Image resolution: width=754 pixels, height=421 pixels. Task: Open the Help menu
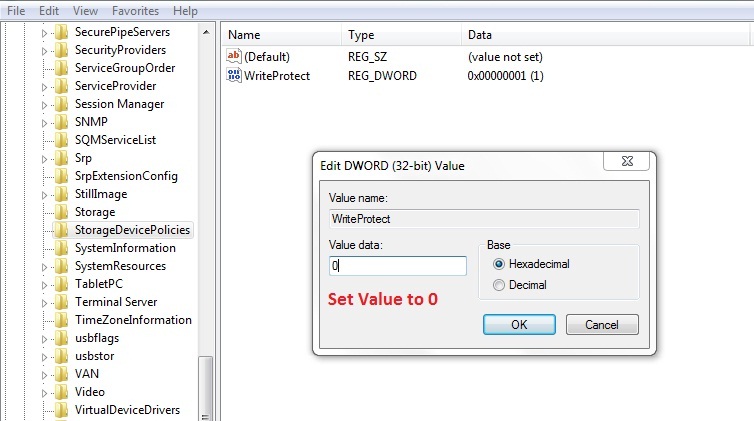point(185,11)
